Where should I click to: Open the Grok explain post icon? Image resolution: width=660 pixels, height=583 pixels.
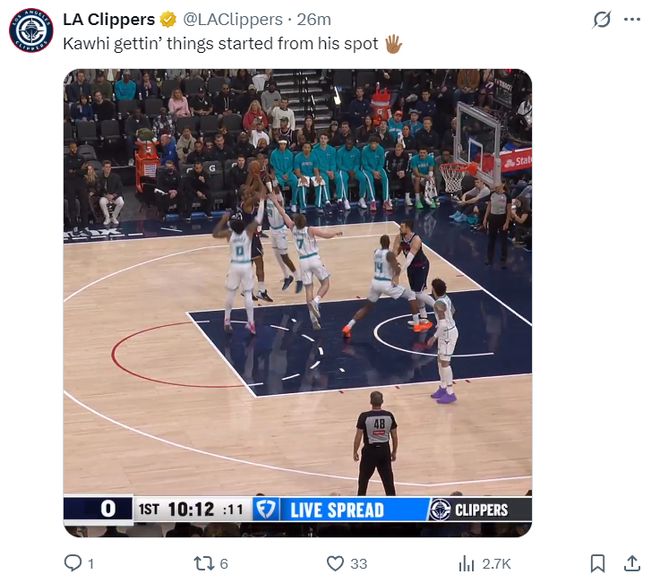601,19
